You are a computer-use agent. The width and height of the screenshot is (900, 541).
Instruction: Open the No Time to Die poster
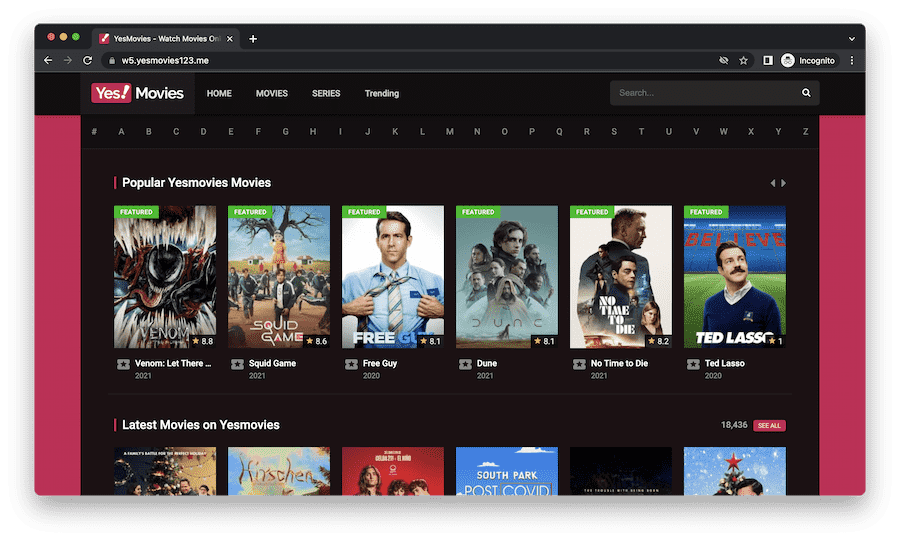pyautogui.click(x=620, y=277)
